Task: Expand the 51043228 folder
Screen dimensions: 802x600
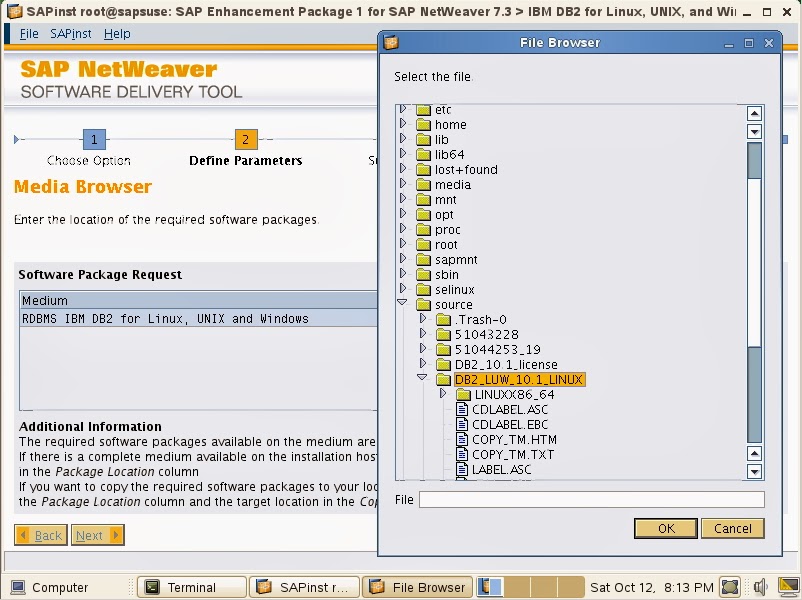Action: pos(422,334)
